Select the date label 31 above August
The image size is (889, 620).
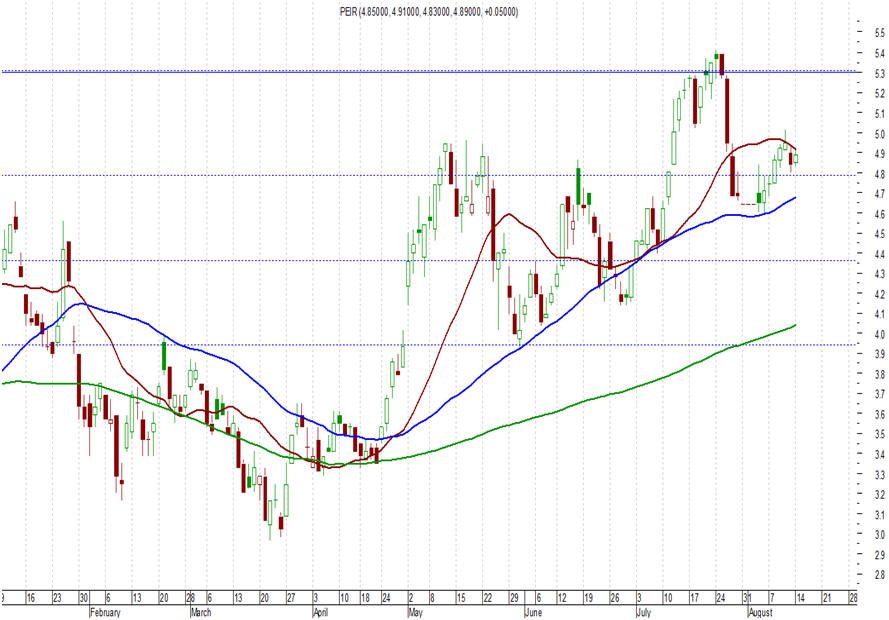[x=747, y=598]
